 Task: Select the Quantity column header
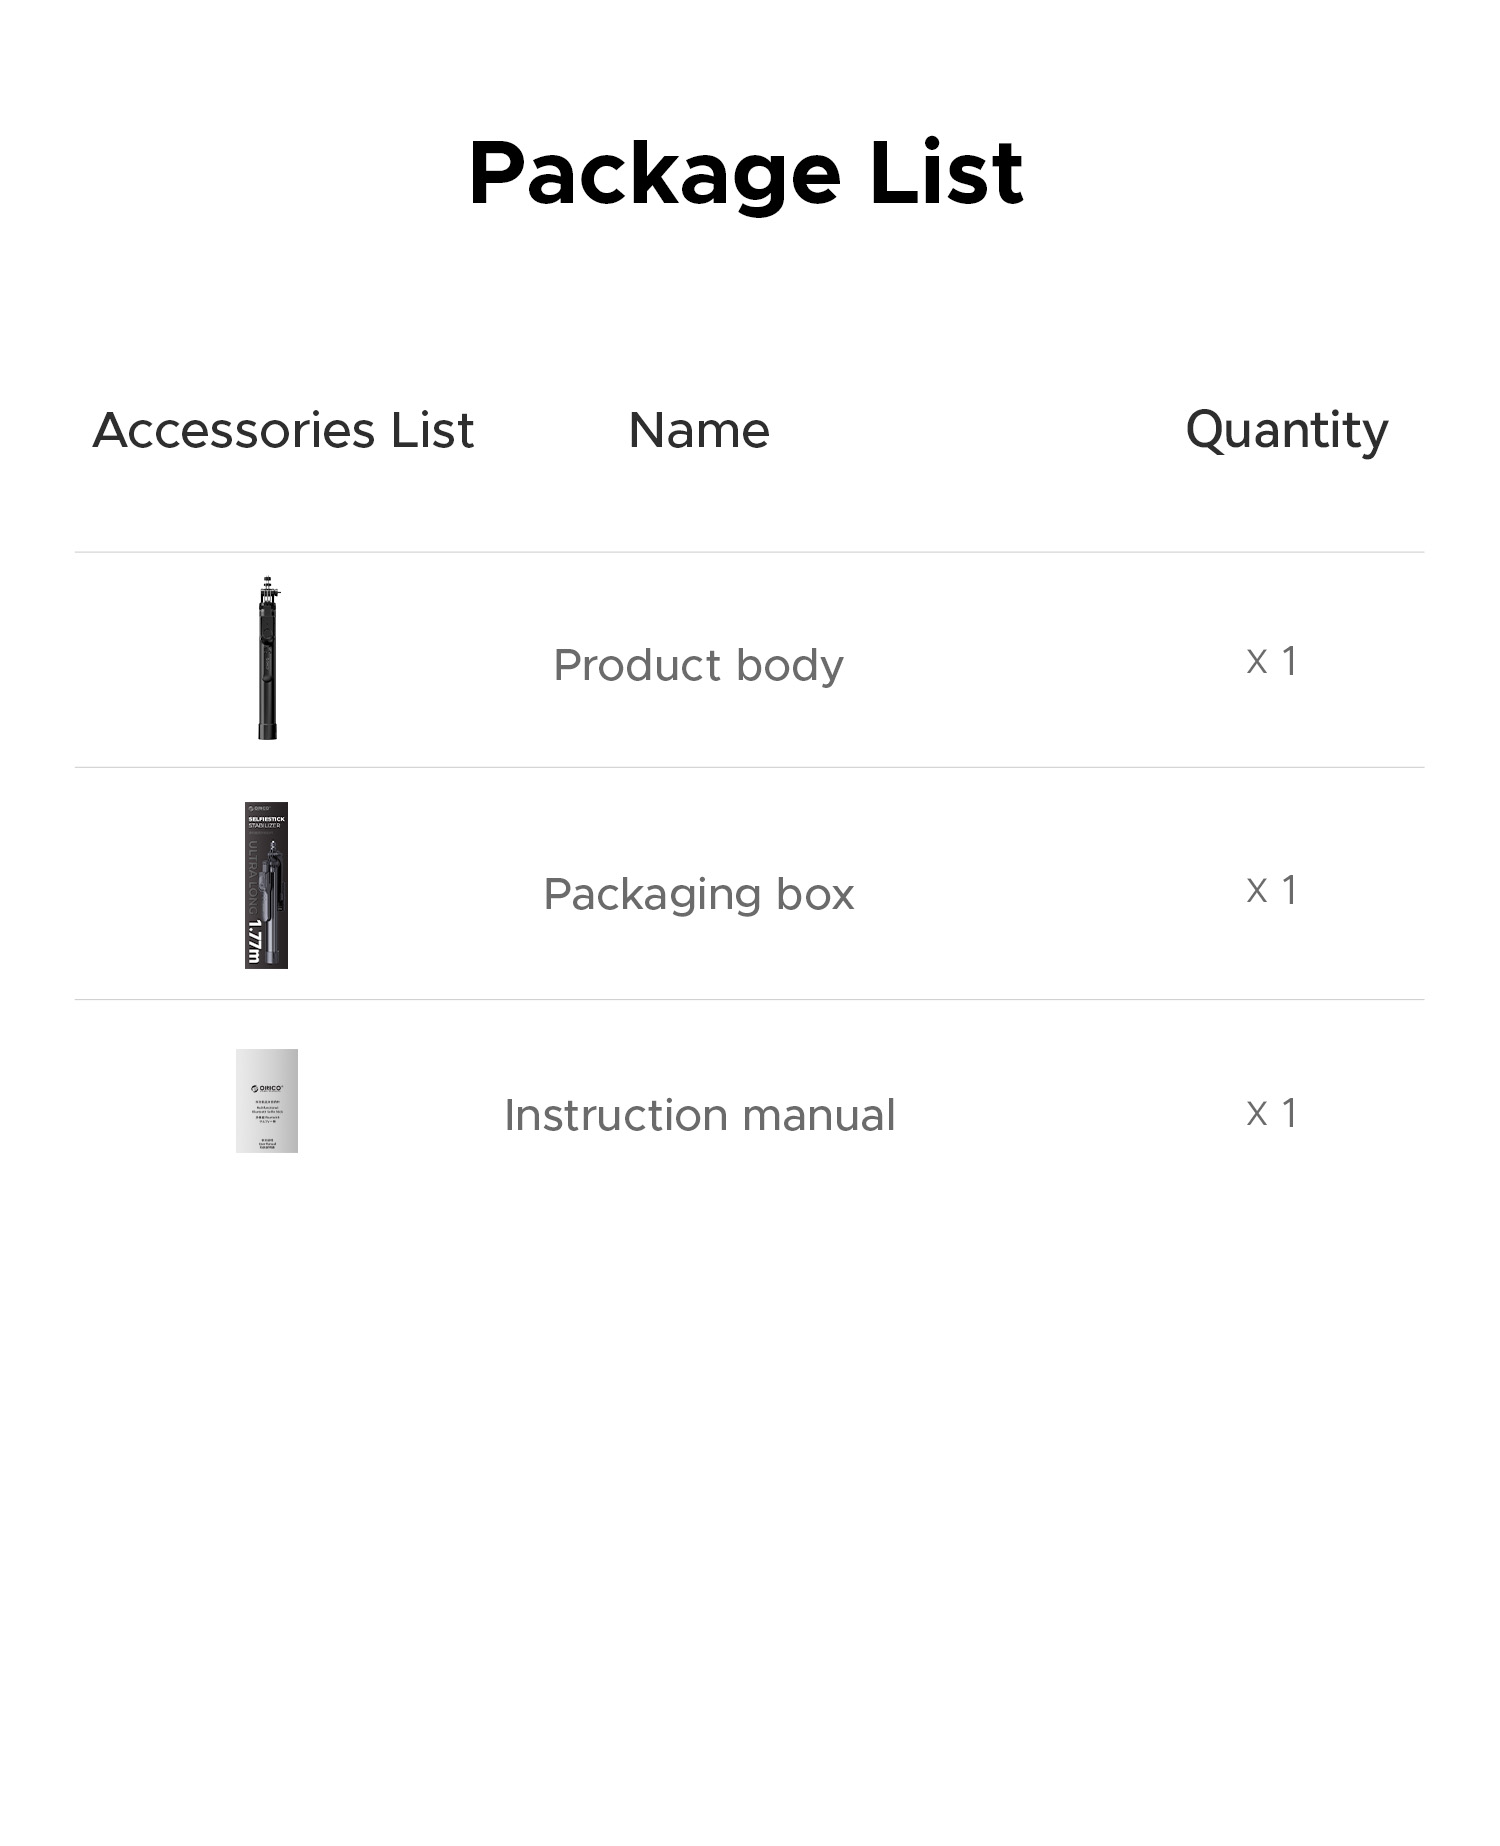pos(1286,430)
